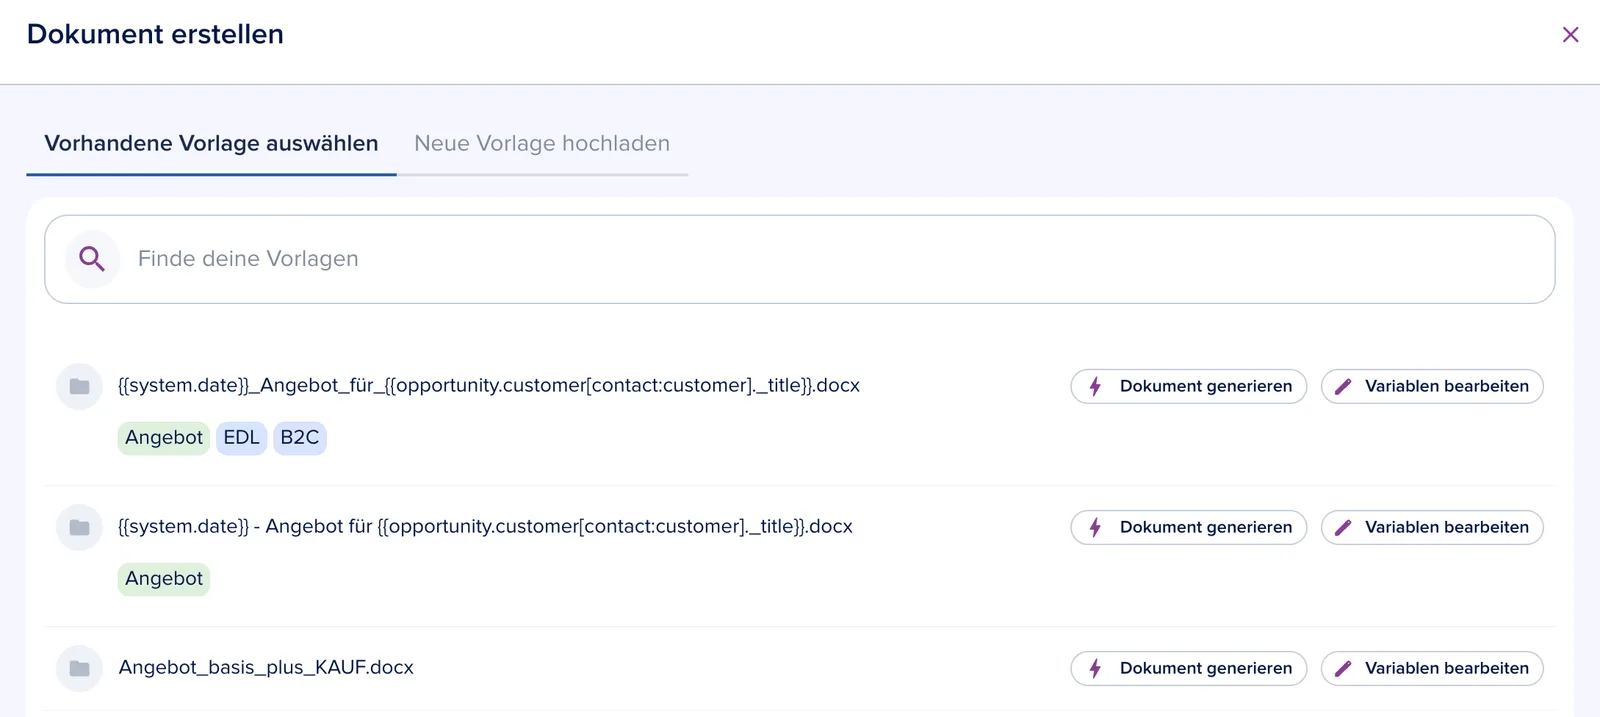Click the B2C tag
The image size is (1600, 717).
[300, 438]
